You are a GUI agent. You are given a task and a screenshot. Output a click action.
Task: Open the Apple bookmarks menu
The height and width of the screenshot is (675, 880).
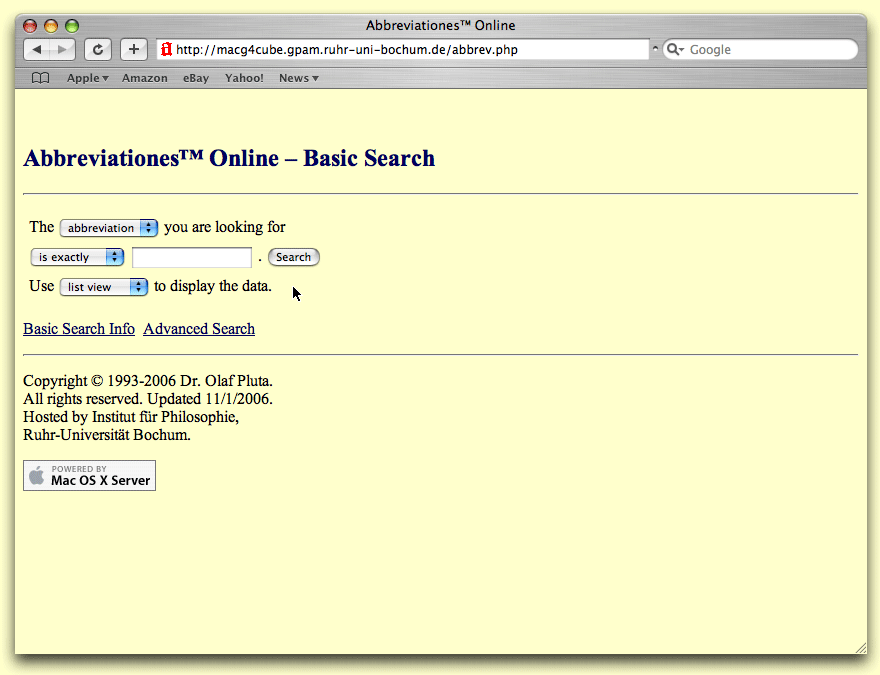tap(87, 78)
